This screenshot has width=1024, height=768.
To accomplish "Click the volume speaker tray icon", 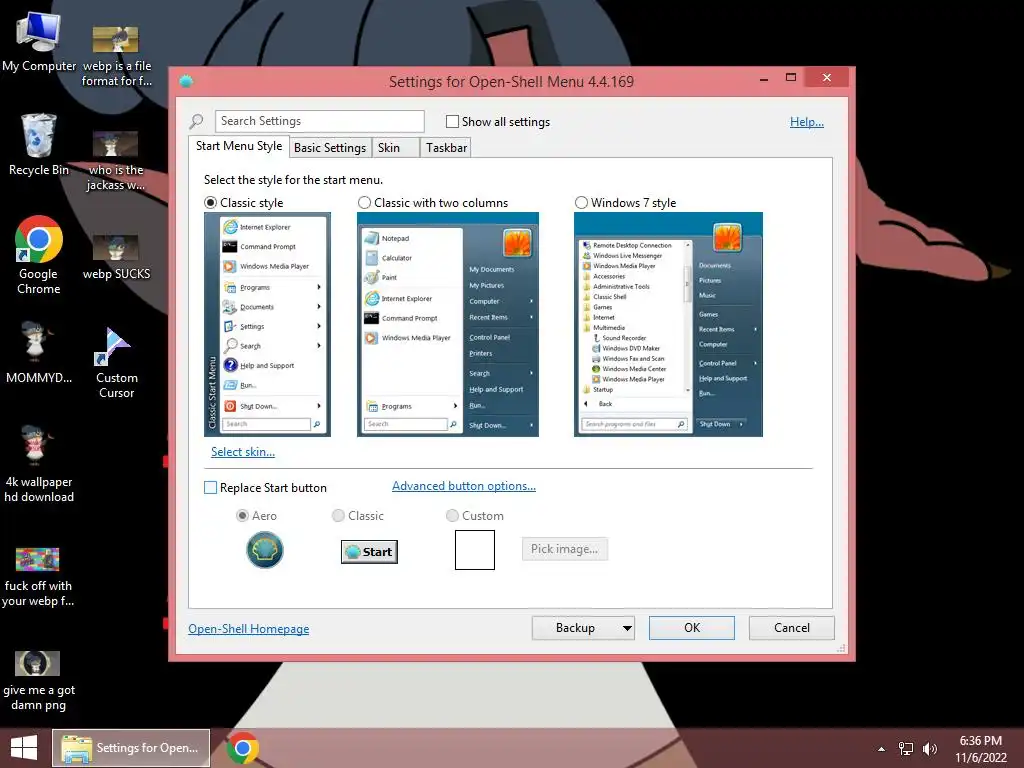I will click(x=930, y=749).
